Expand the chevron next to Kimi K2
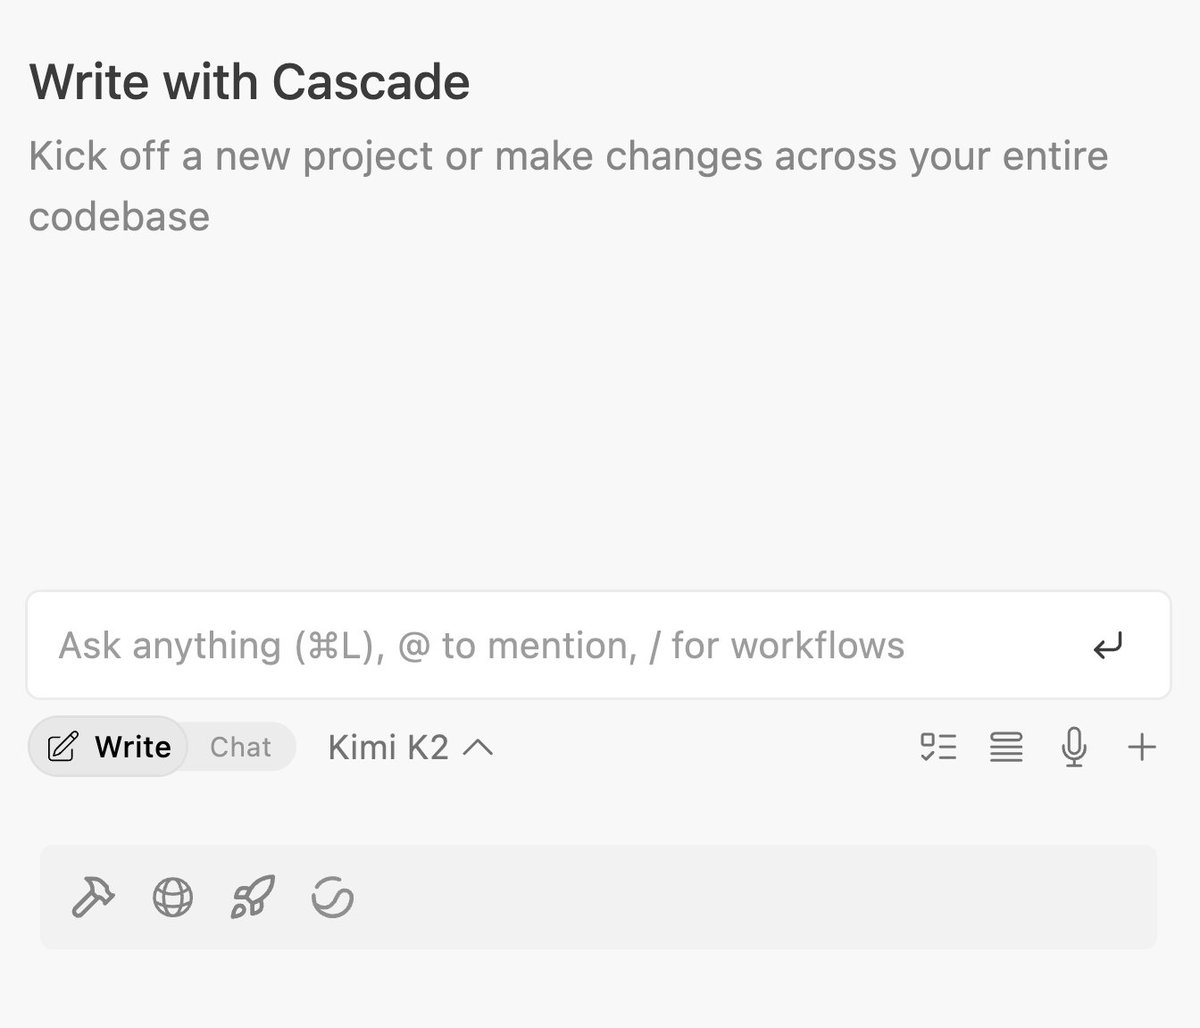Viewport: 1200px width, 1028px height. (x=478, y=747)
